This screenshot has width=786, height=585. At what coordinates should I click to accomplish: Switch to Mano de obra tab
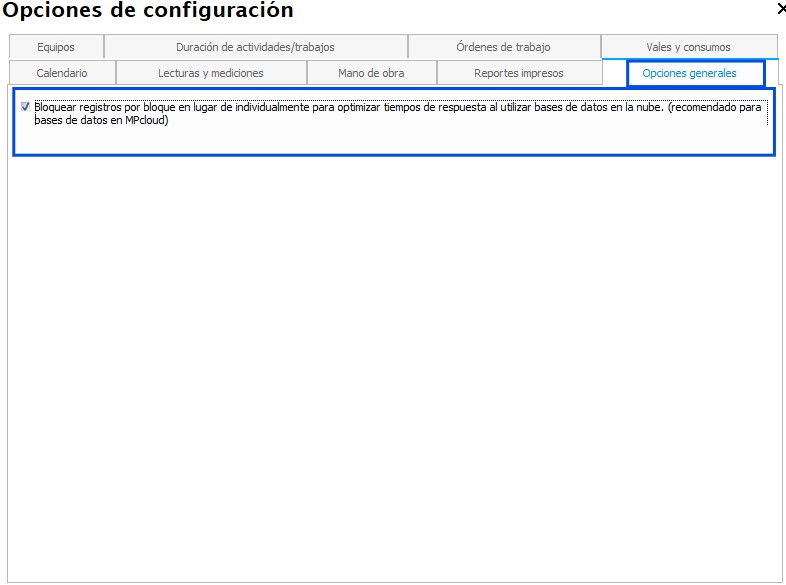[371, 73]
